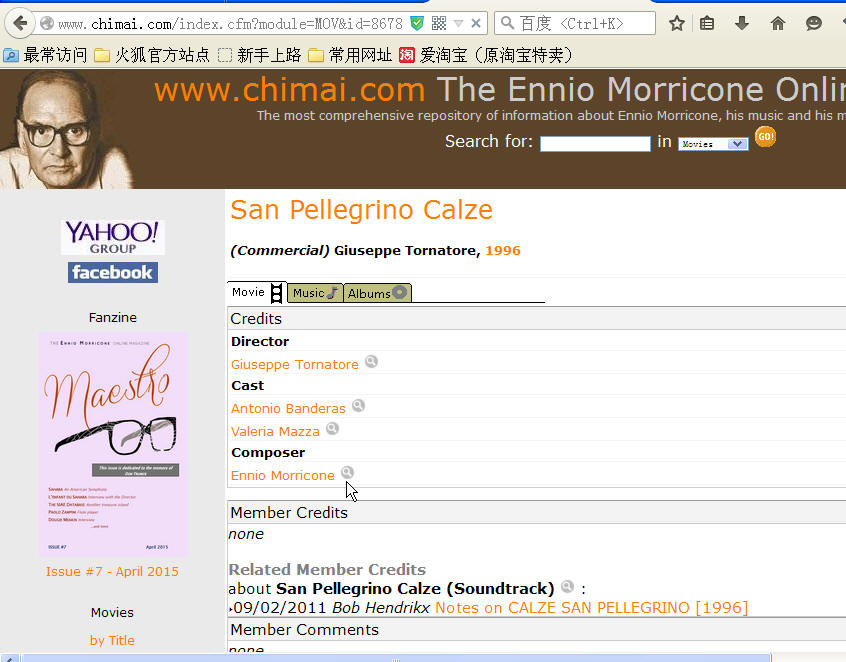This screenshot has width=846, height=662.
Task: Open the Maestro fanzine cover thumbnail
Action: [x=113, y=445]
